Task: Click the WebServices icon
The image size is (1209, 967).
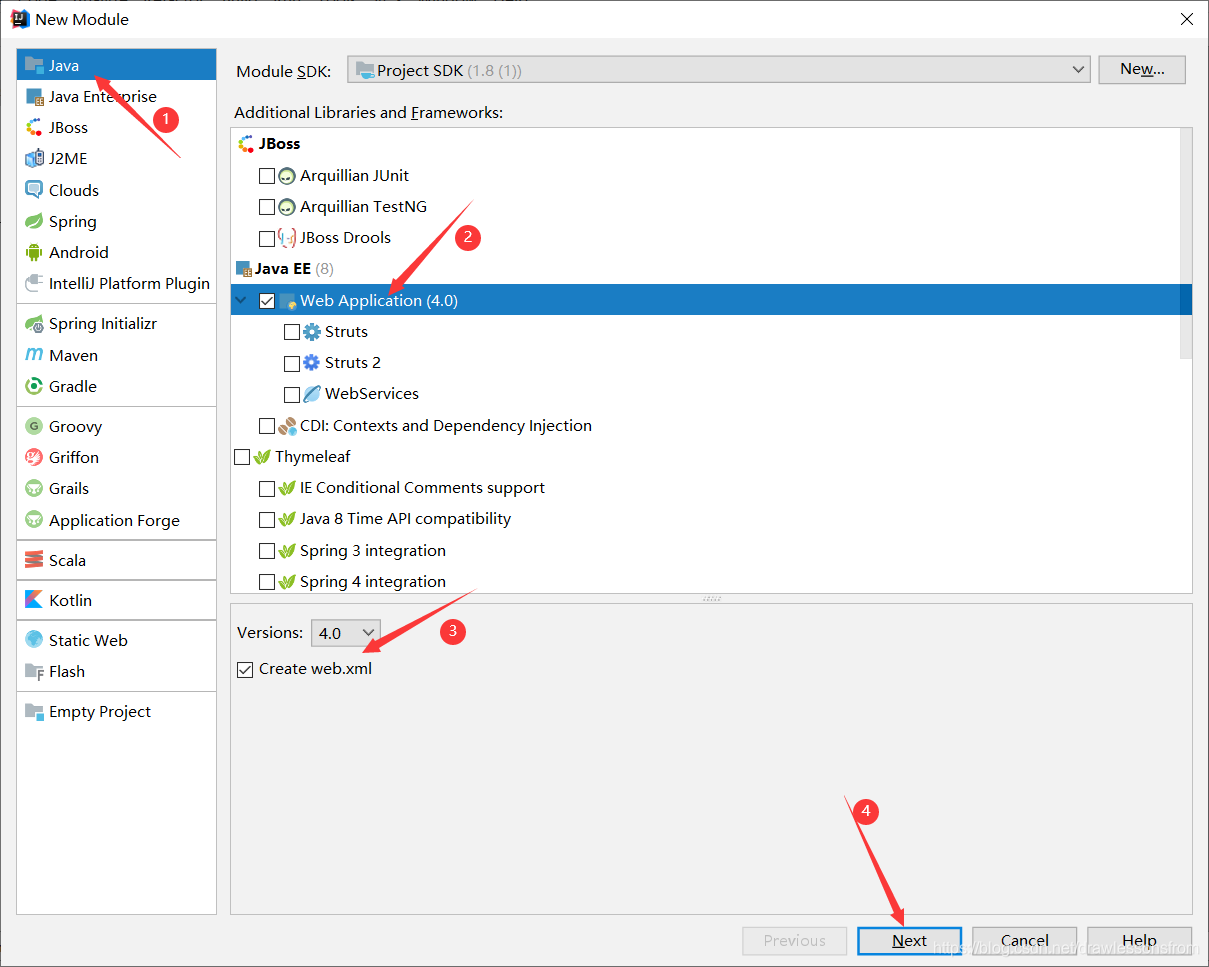Action: click(312, 393)
